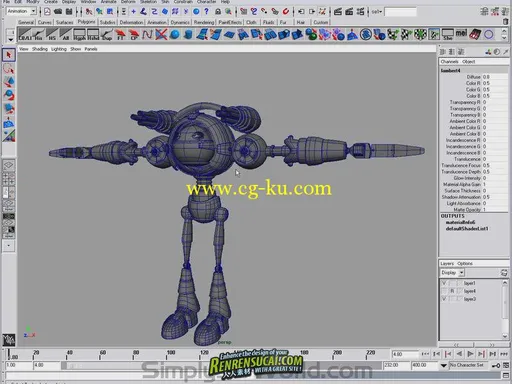512x384 pixels.
Task: Click the new scene icon in status line
Action: tap(47, 12)
